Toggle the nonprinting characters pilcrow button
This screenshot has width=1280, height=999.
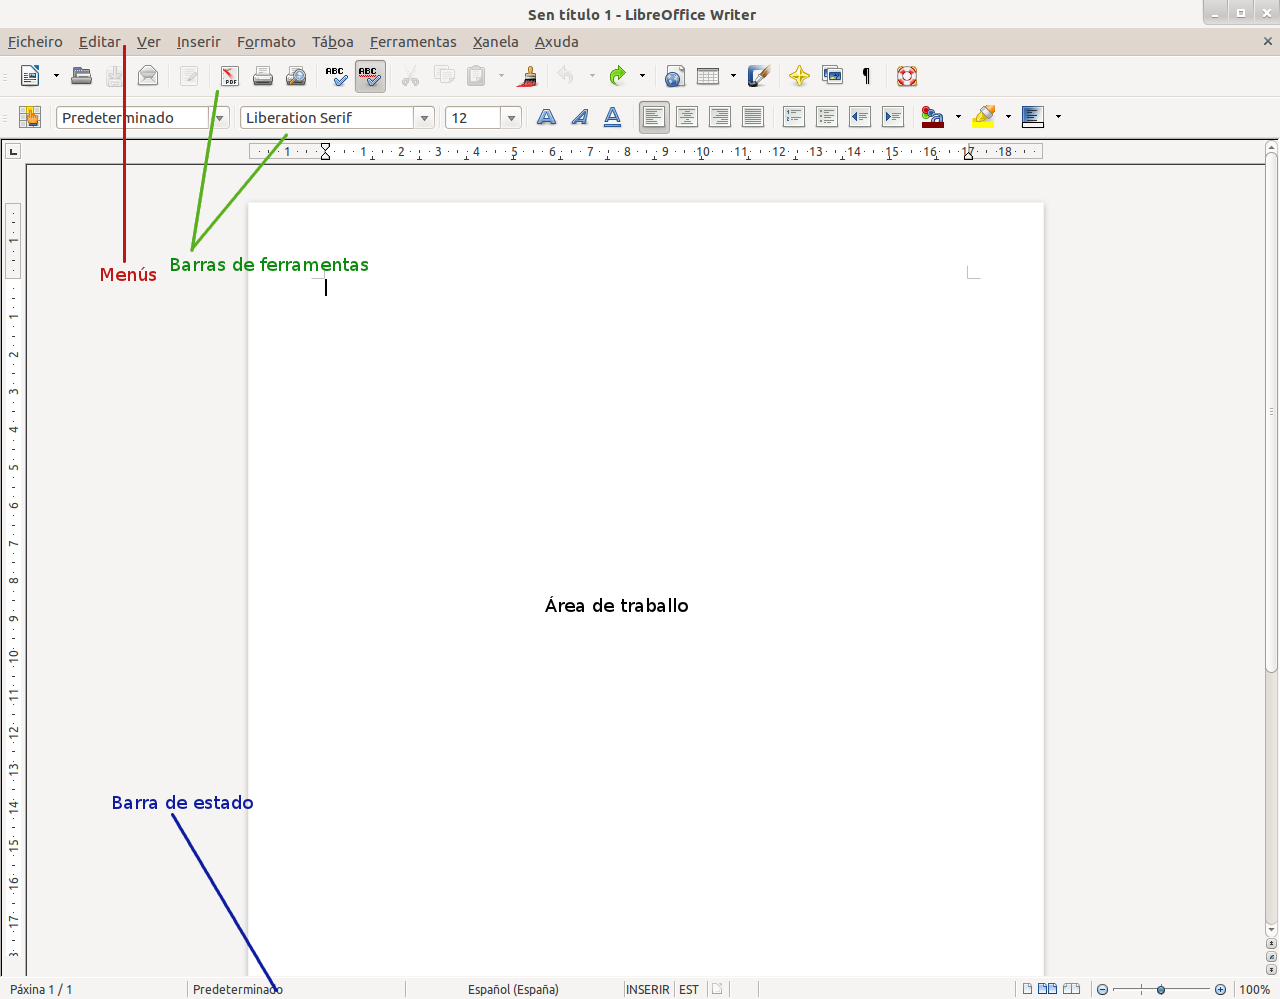click(866, 76)
